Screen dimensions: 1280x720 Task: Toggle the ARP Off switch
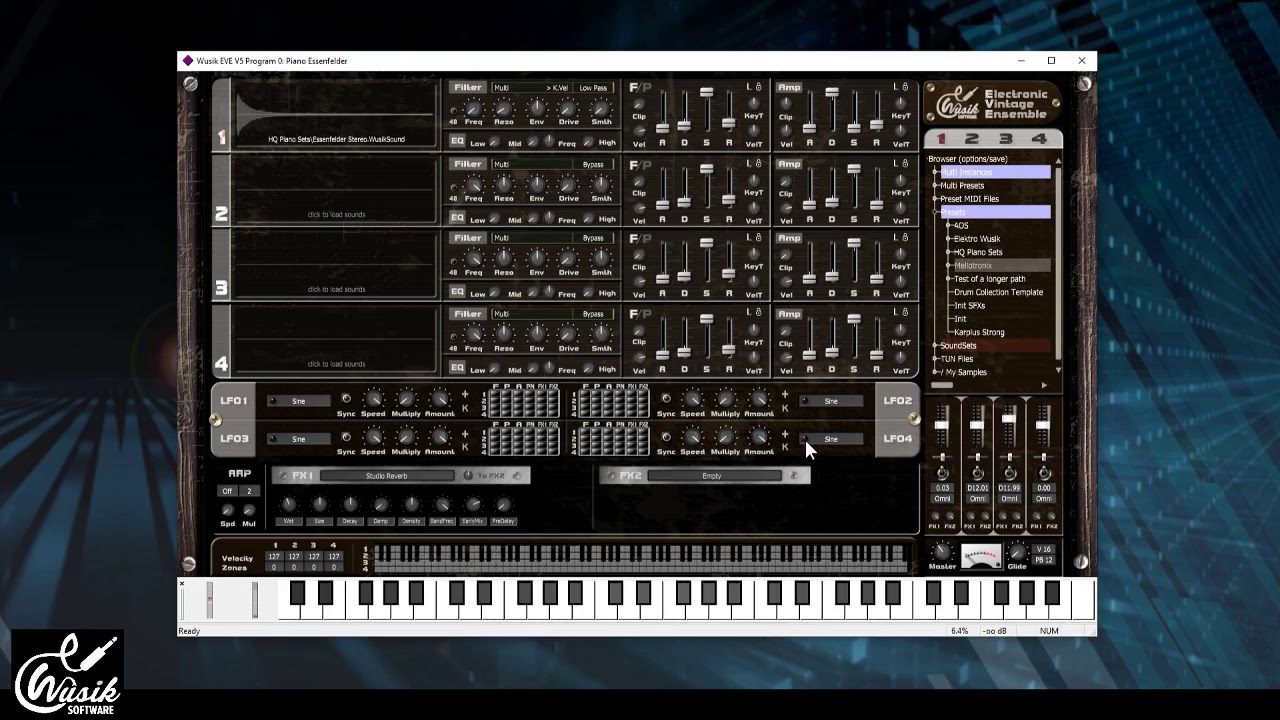pos(227,491)
